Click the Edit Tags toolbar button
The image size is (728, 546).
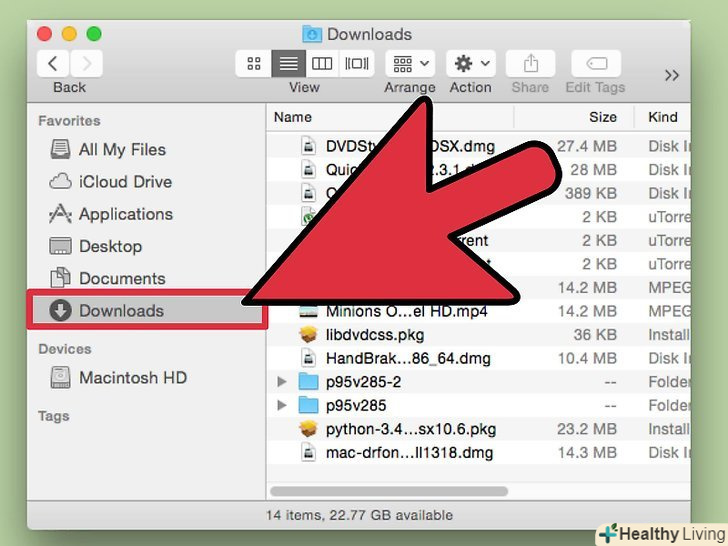pyautogui.click(x=596, y=63)
